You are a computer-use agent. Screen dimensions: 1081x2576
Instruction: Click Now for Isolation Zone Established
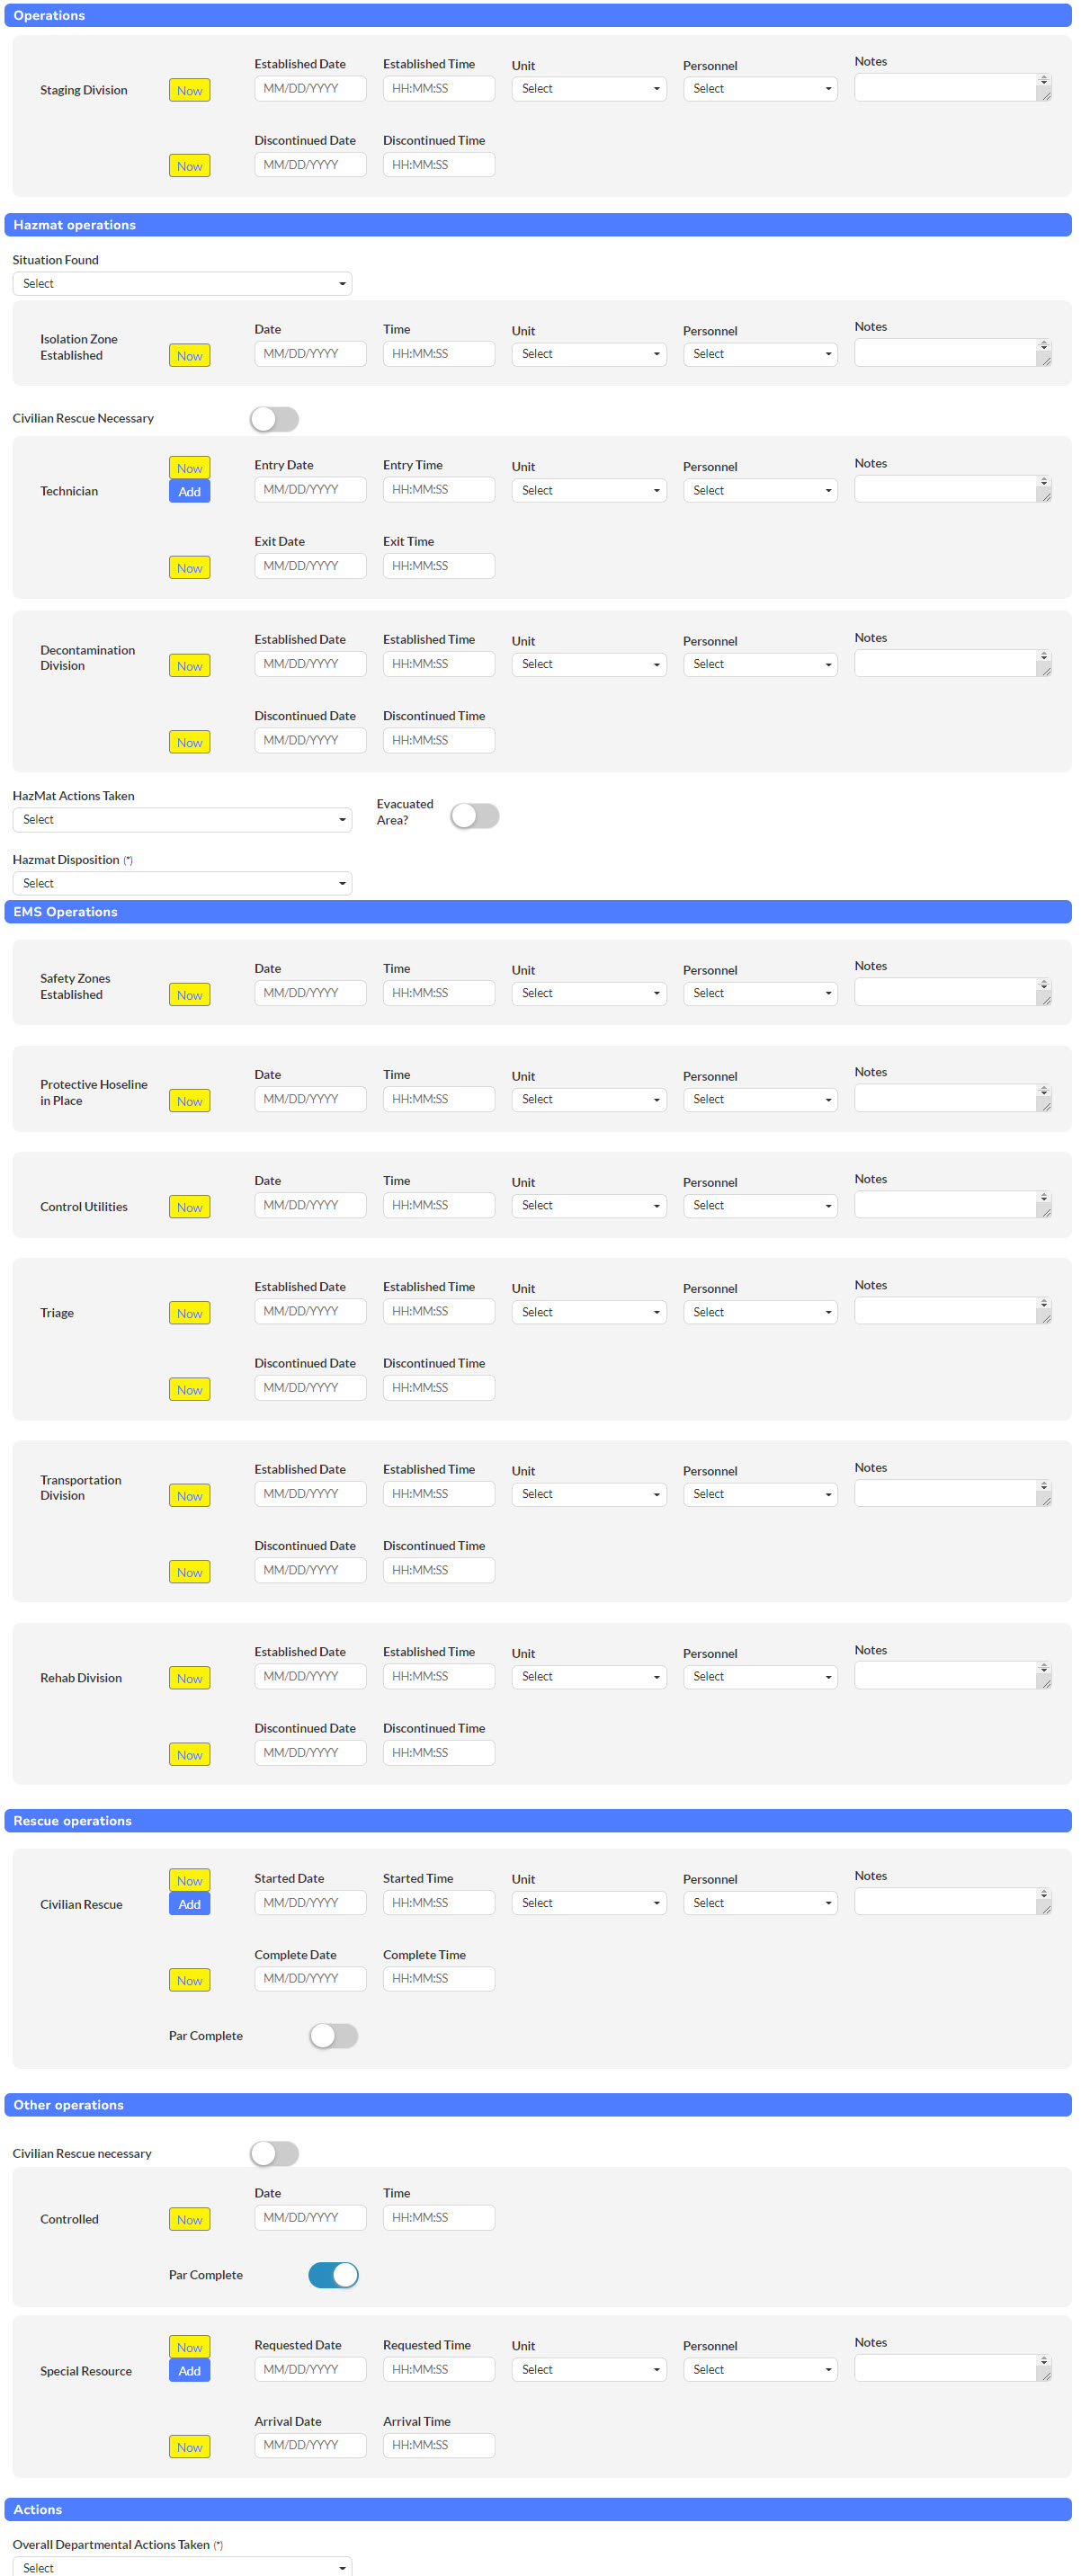coord(189,356)
